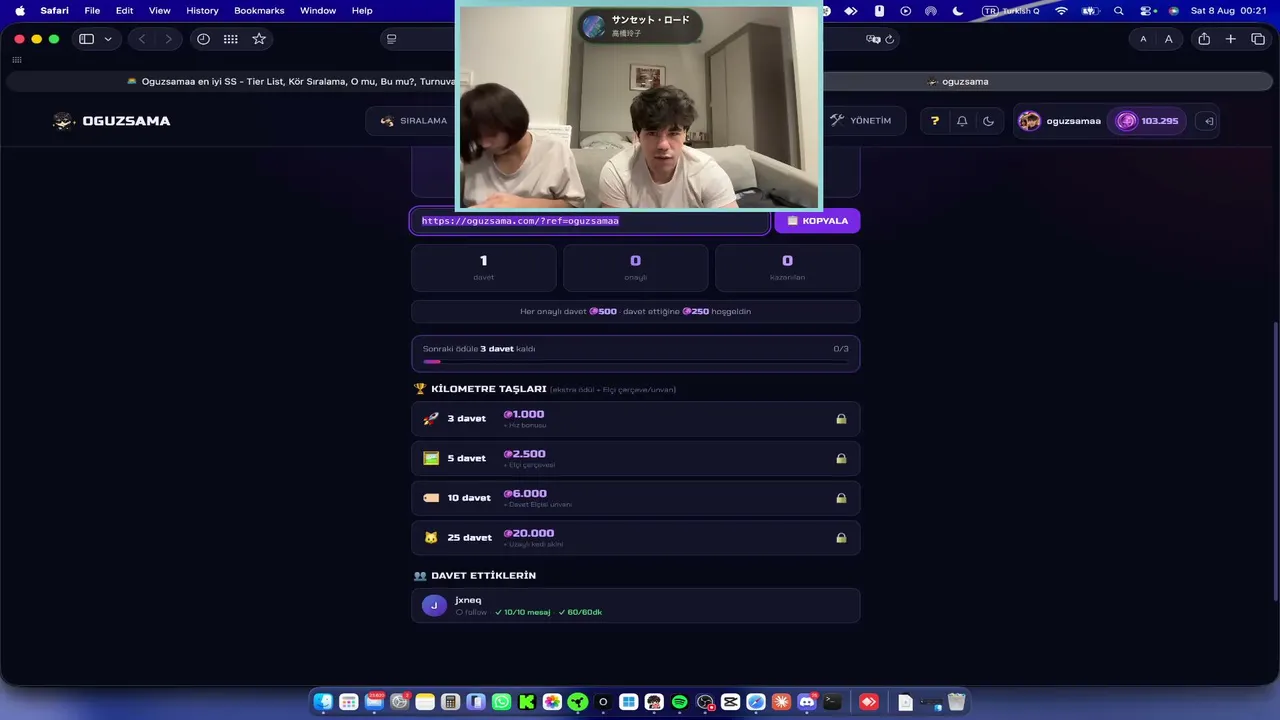Click the lock on the 25 davet milestone
The width and height of the screenshot is (1280, 720).
[841, 538]
